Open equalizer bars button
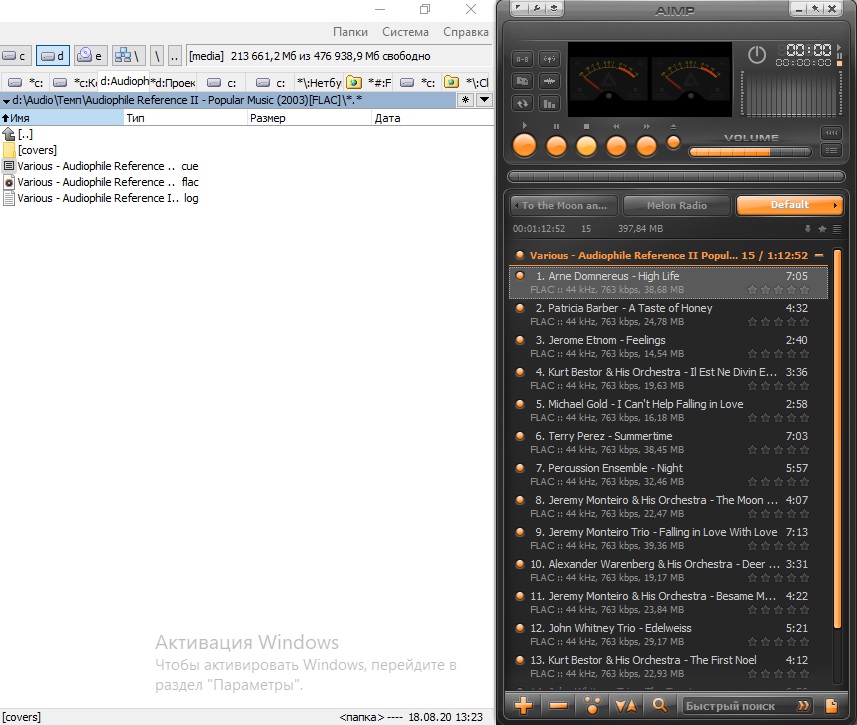The width and height of the screenshot is (857, 725). (549, 103)
